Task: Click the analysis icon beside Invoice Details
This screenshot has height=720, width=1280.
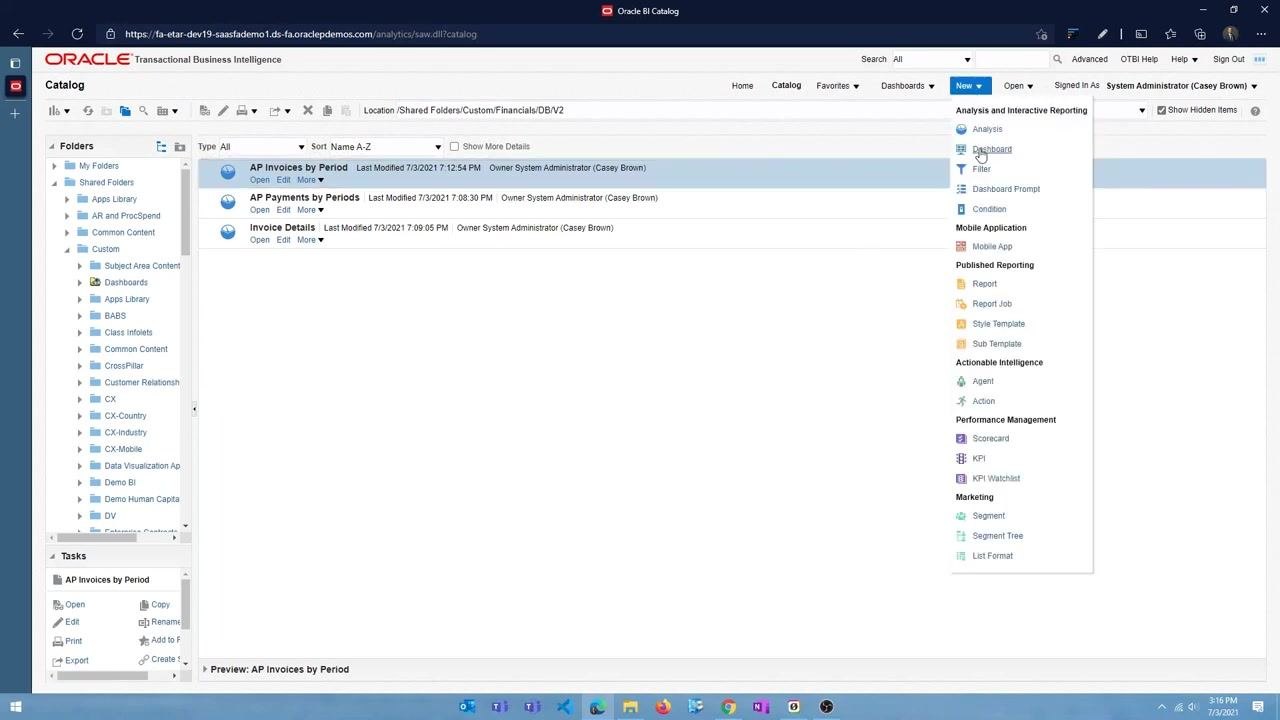Action: [x=228, y=232]
